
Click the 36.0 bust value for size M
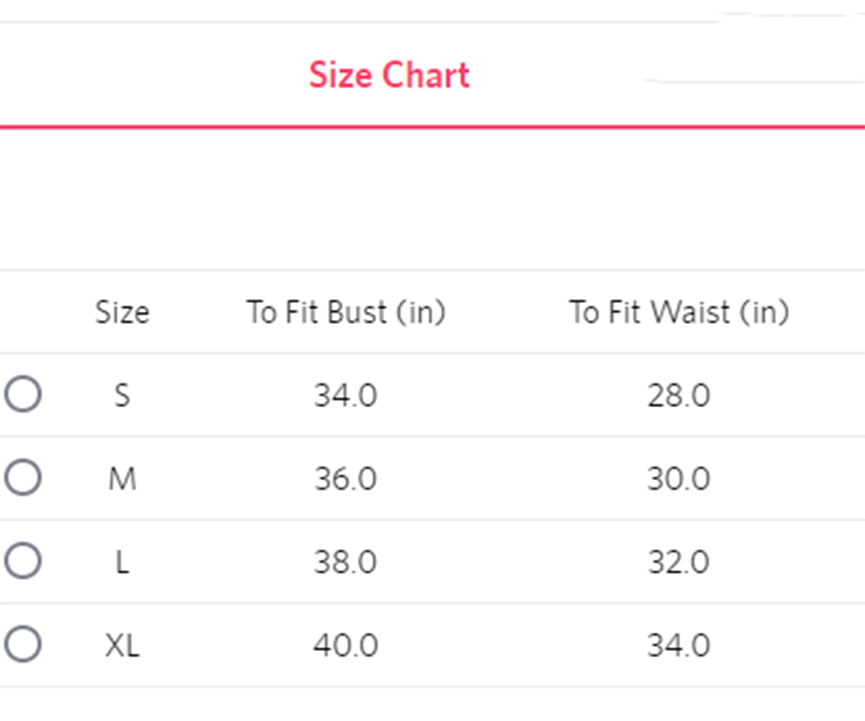[x=347, y=478]
